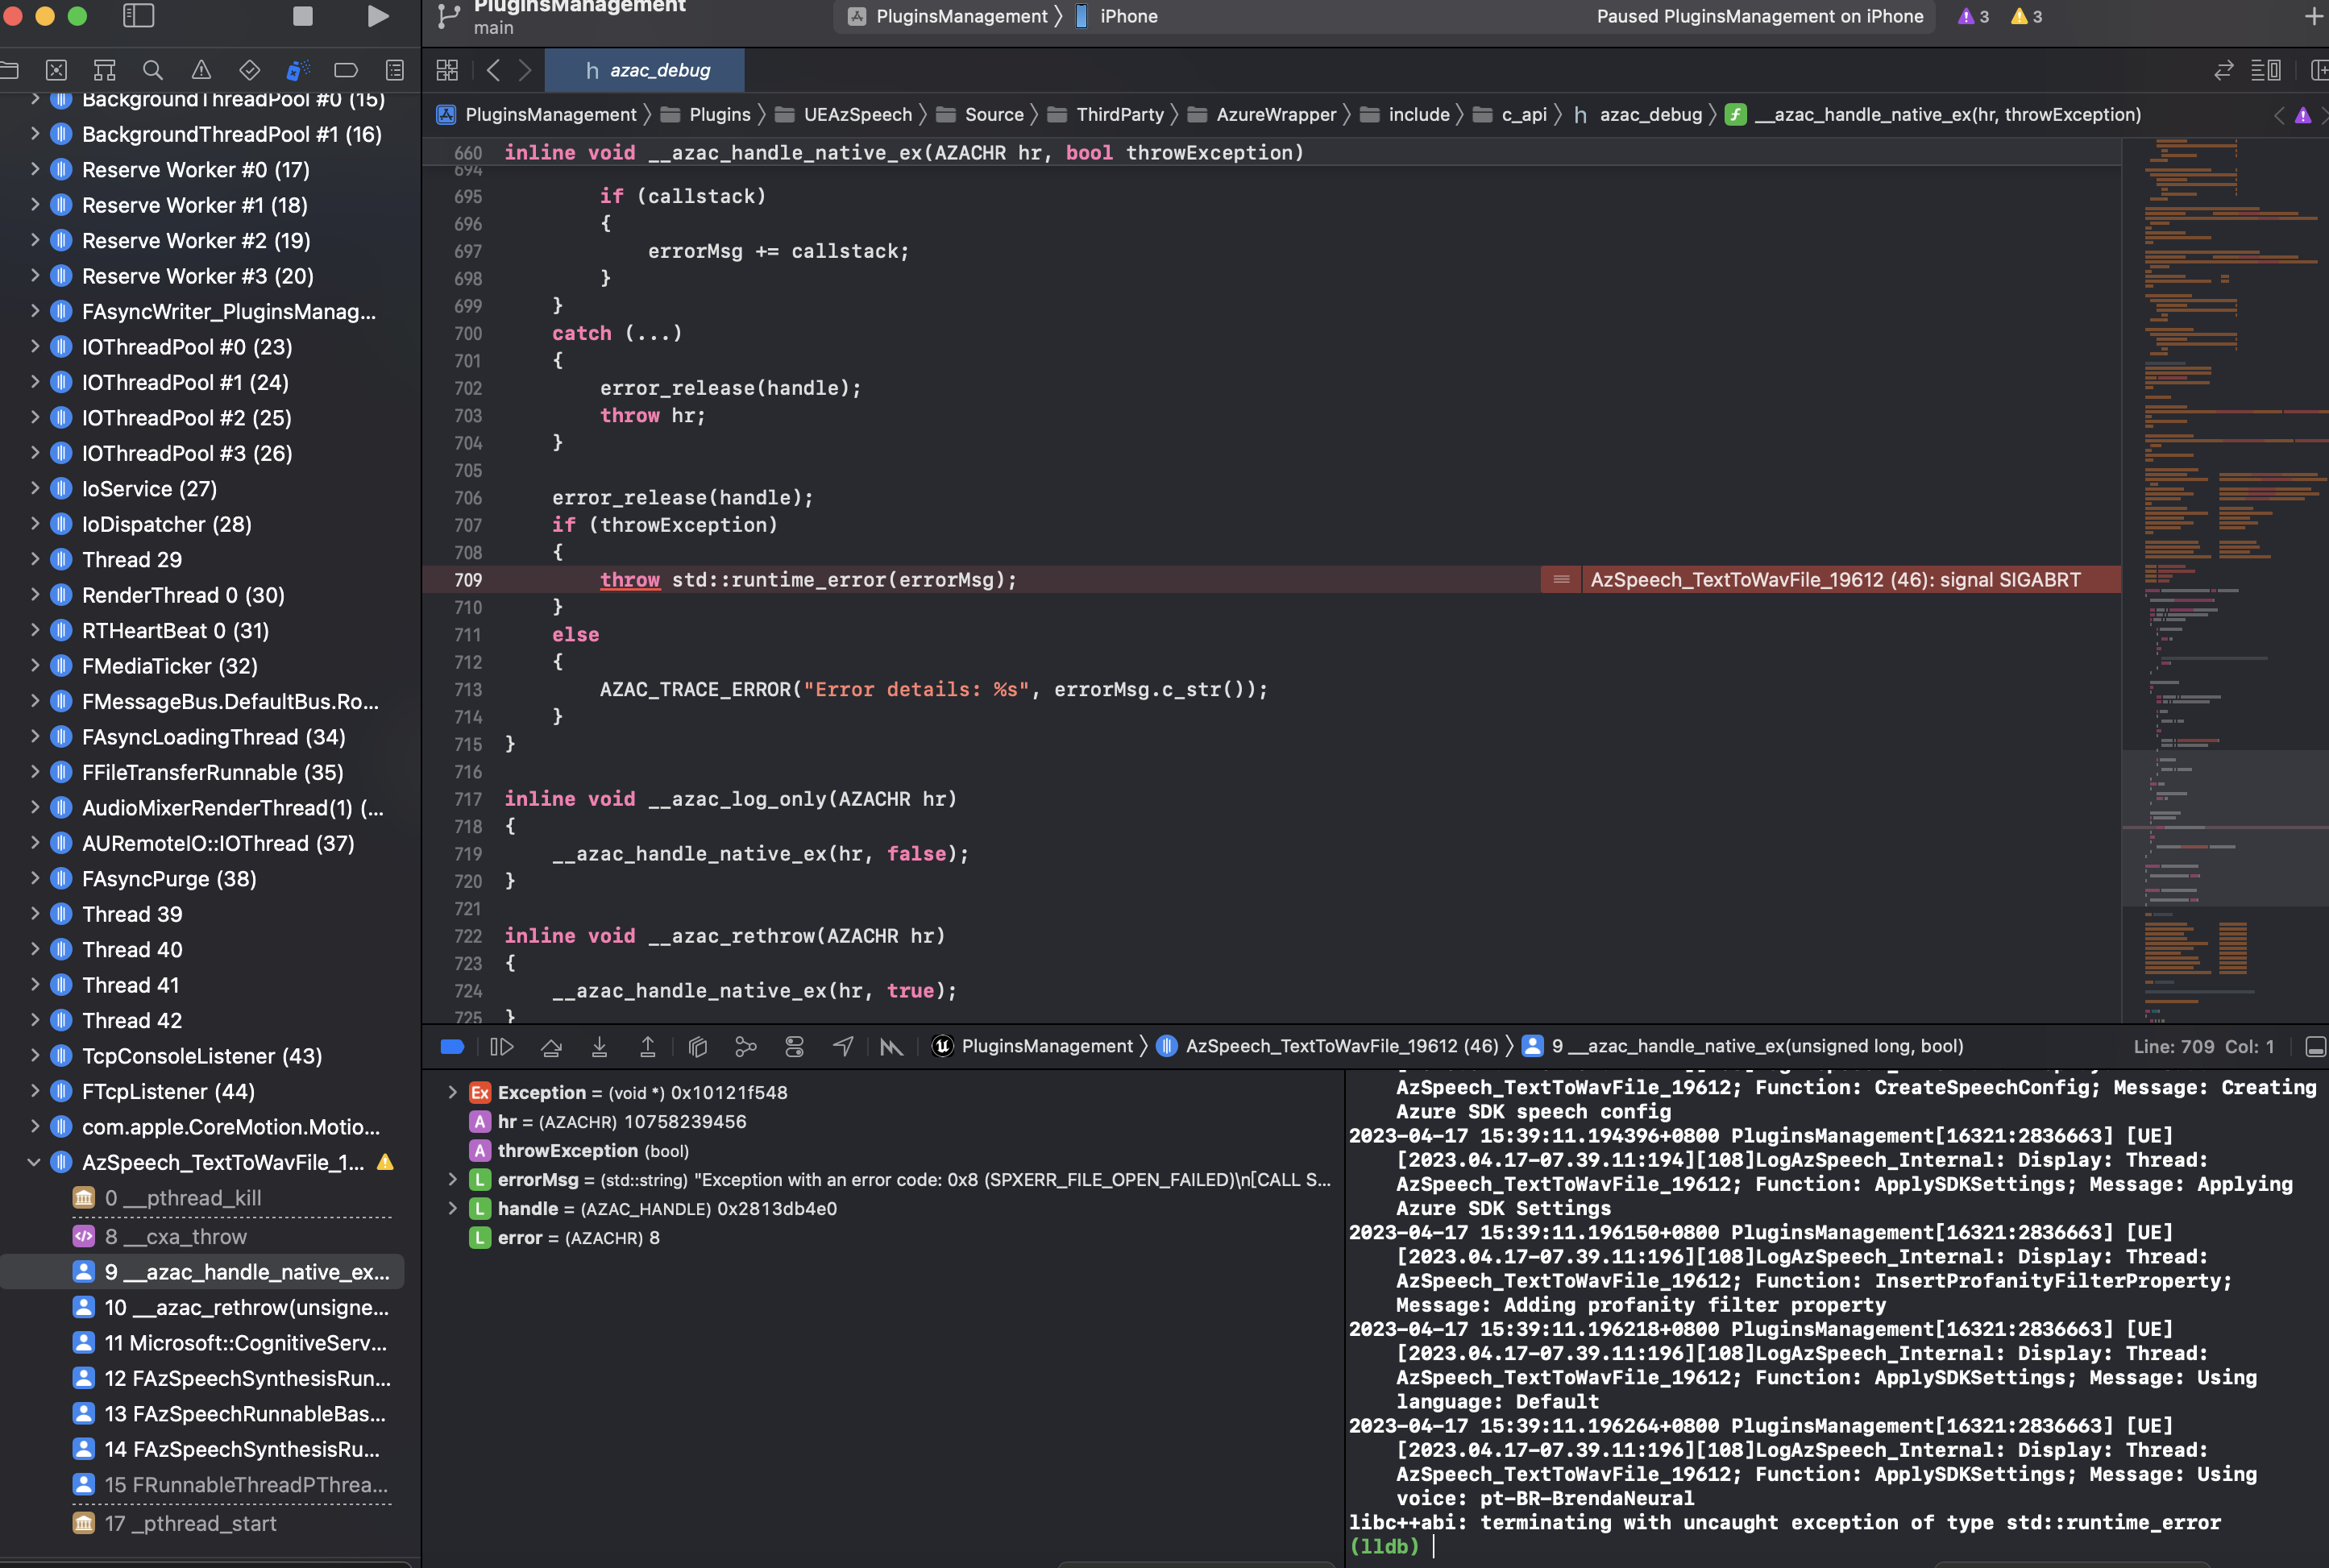Open Debug View Hierarchy button
Viewport: 2329px width, 1568px height.
pos(698,1047)
